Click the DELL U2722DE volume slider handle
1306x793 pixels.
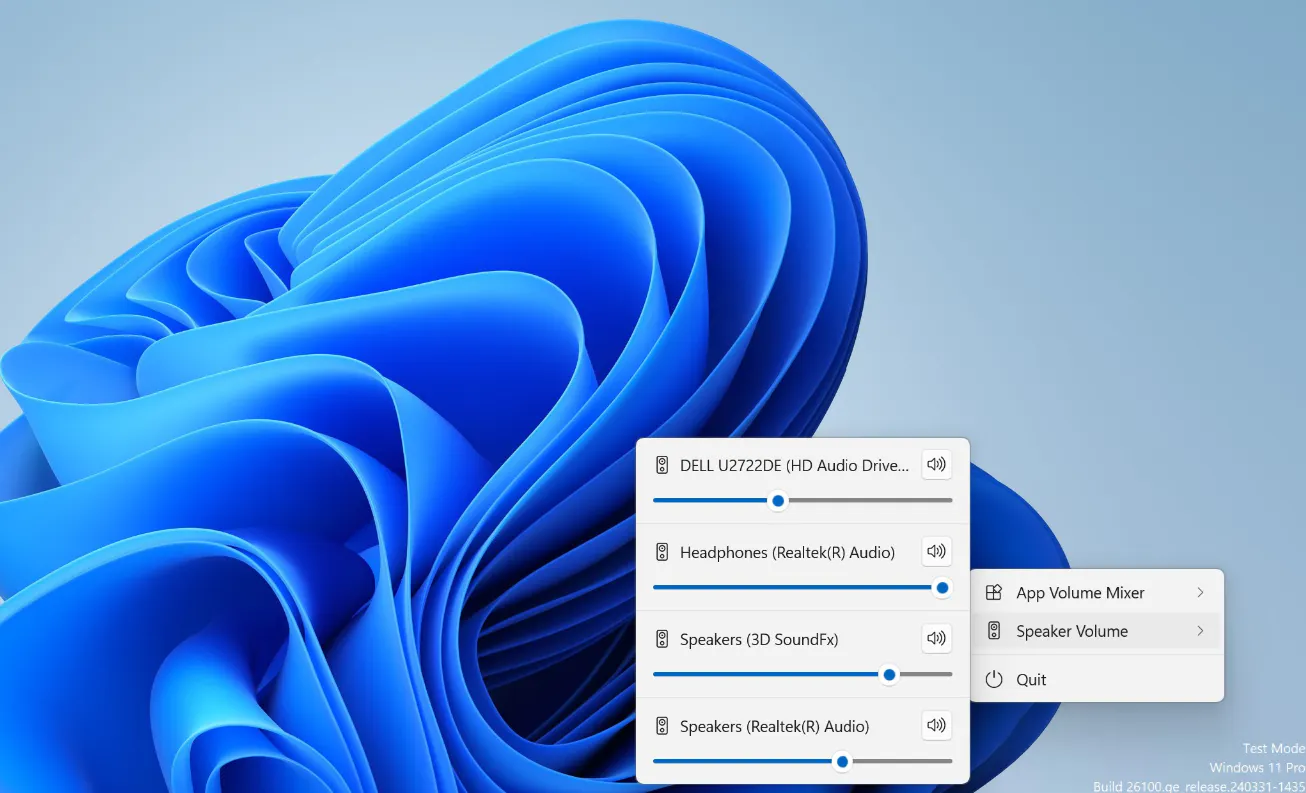point(778,501)
